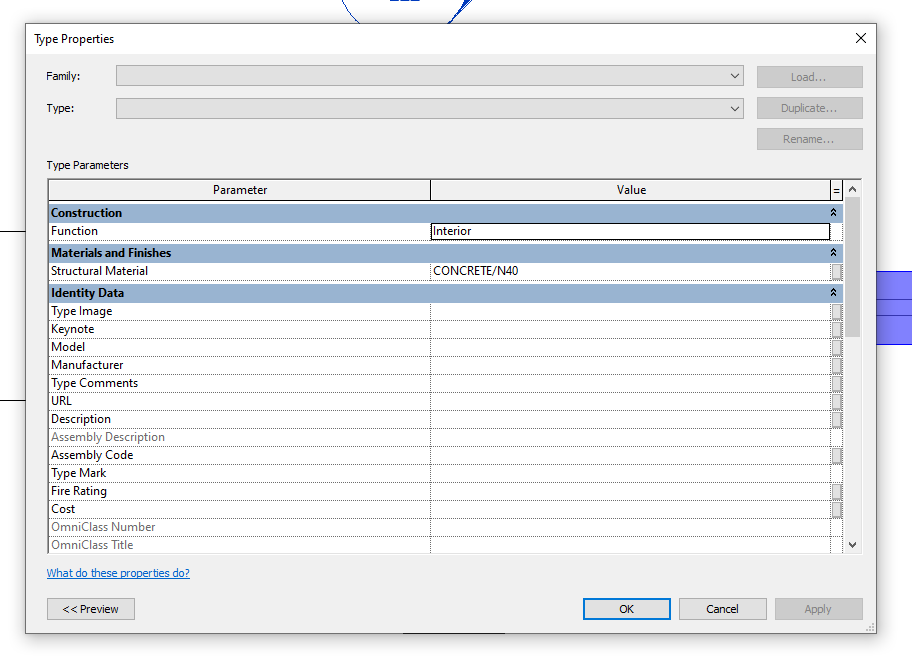Image resolution: width=912 pixels, height=659 pixels.
Task: Close the Type Properties dialog
Action: tap(861, 38)
